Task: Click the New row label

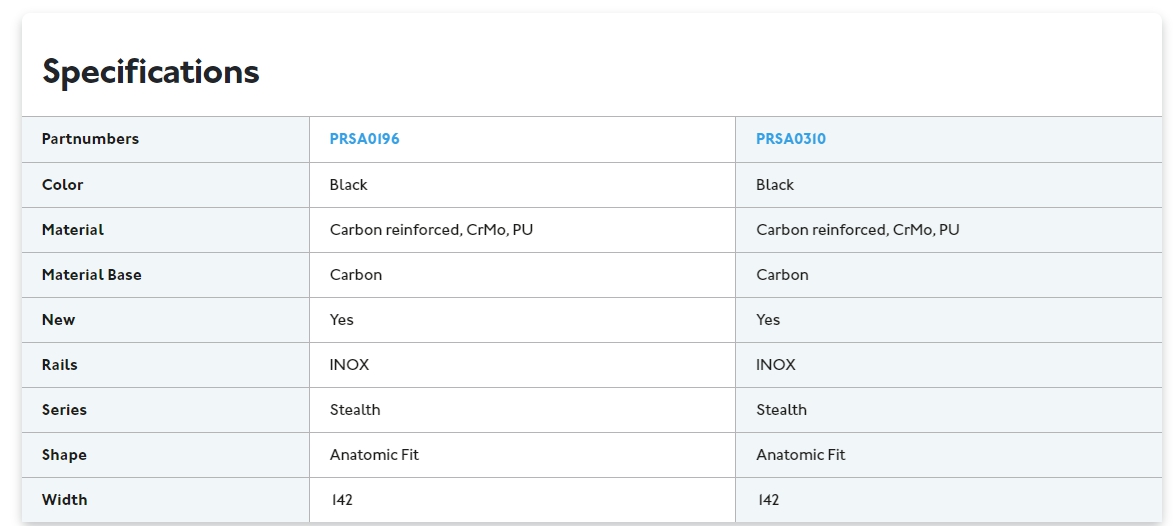Action: point(58,319)
